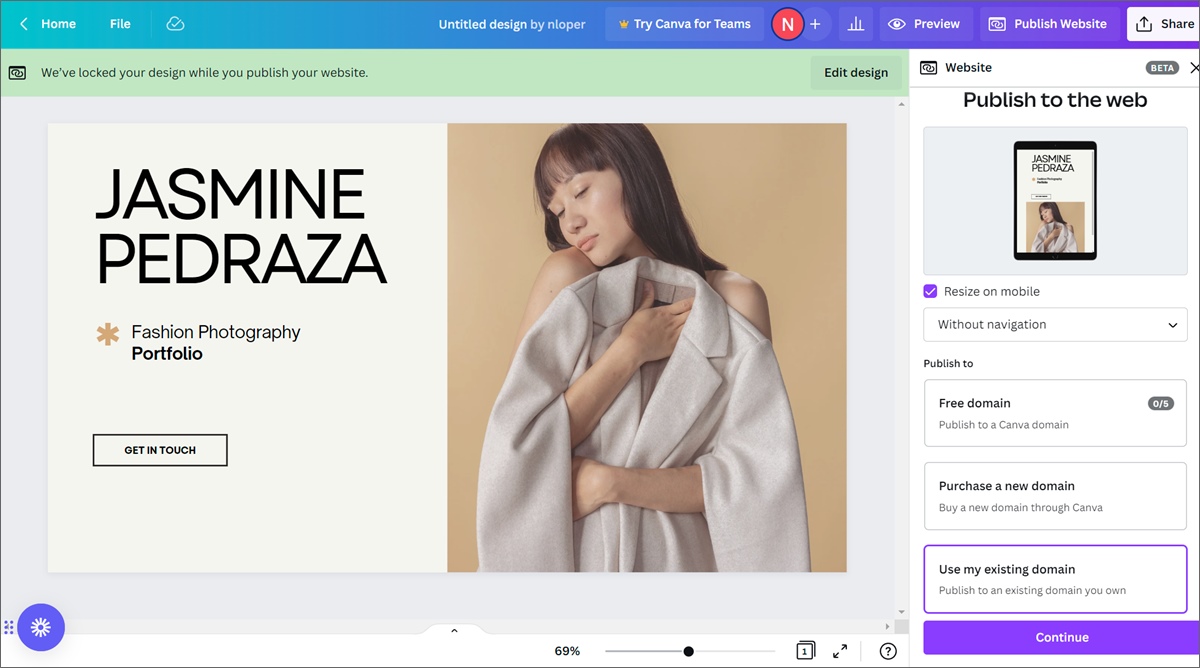Click the Continue button
Screen dimensions: 1200x668
coord(1061,637)
